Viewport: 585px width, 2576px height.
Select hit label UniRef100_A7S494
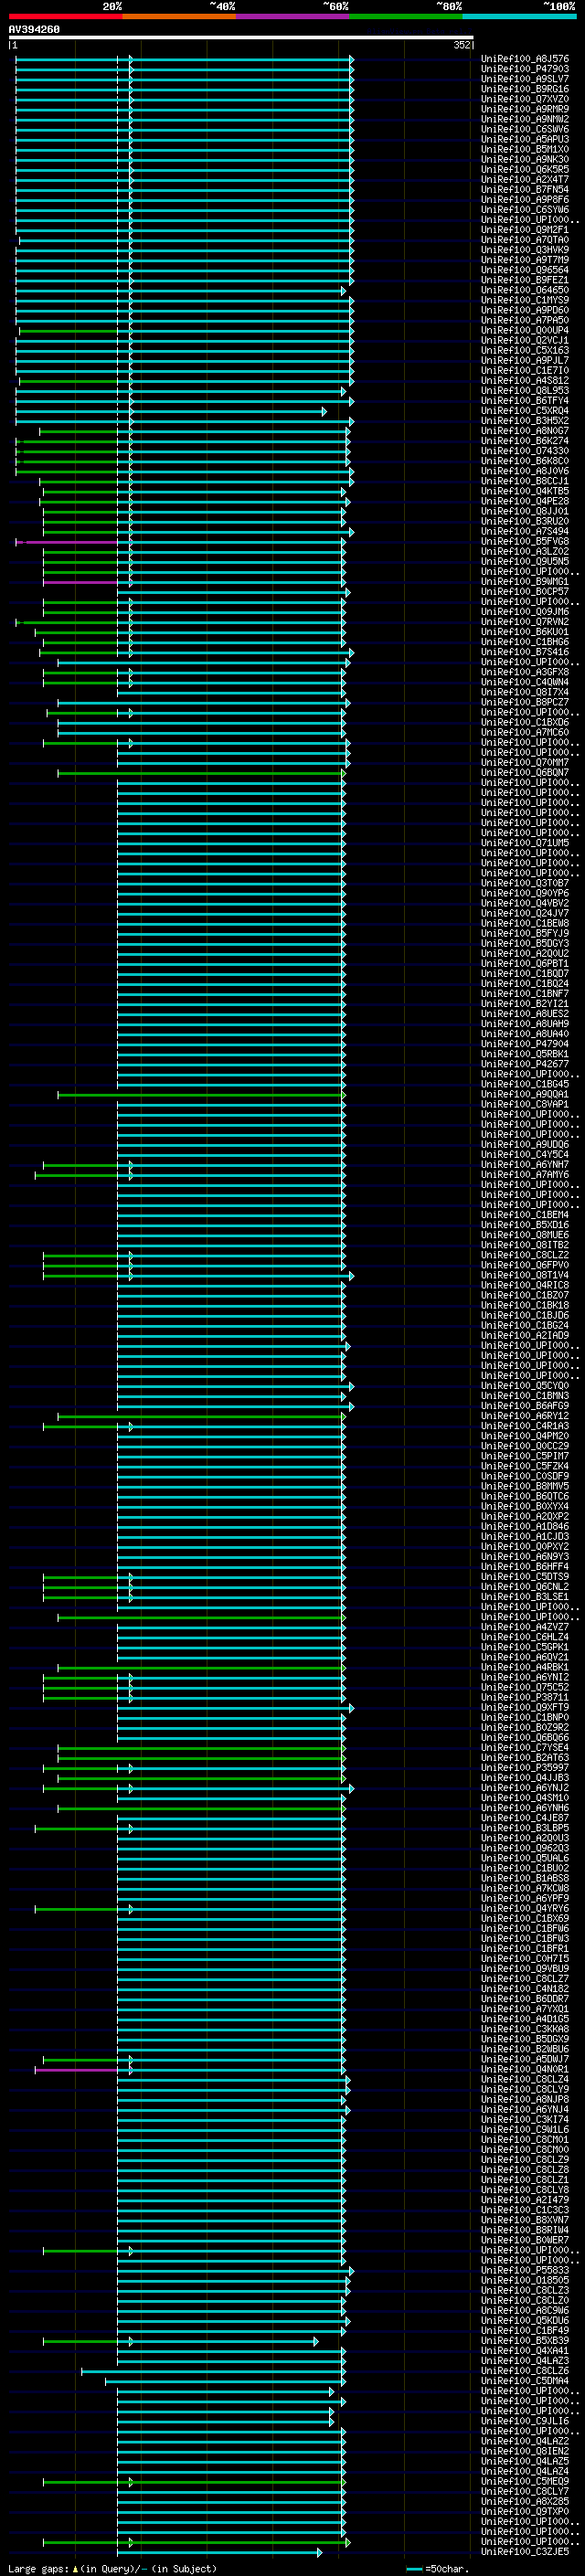pyautogui.click(x=525, y=531)
